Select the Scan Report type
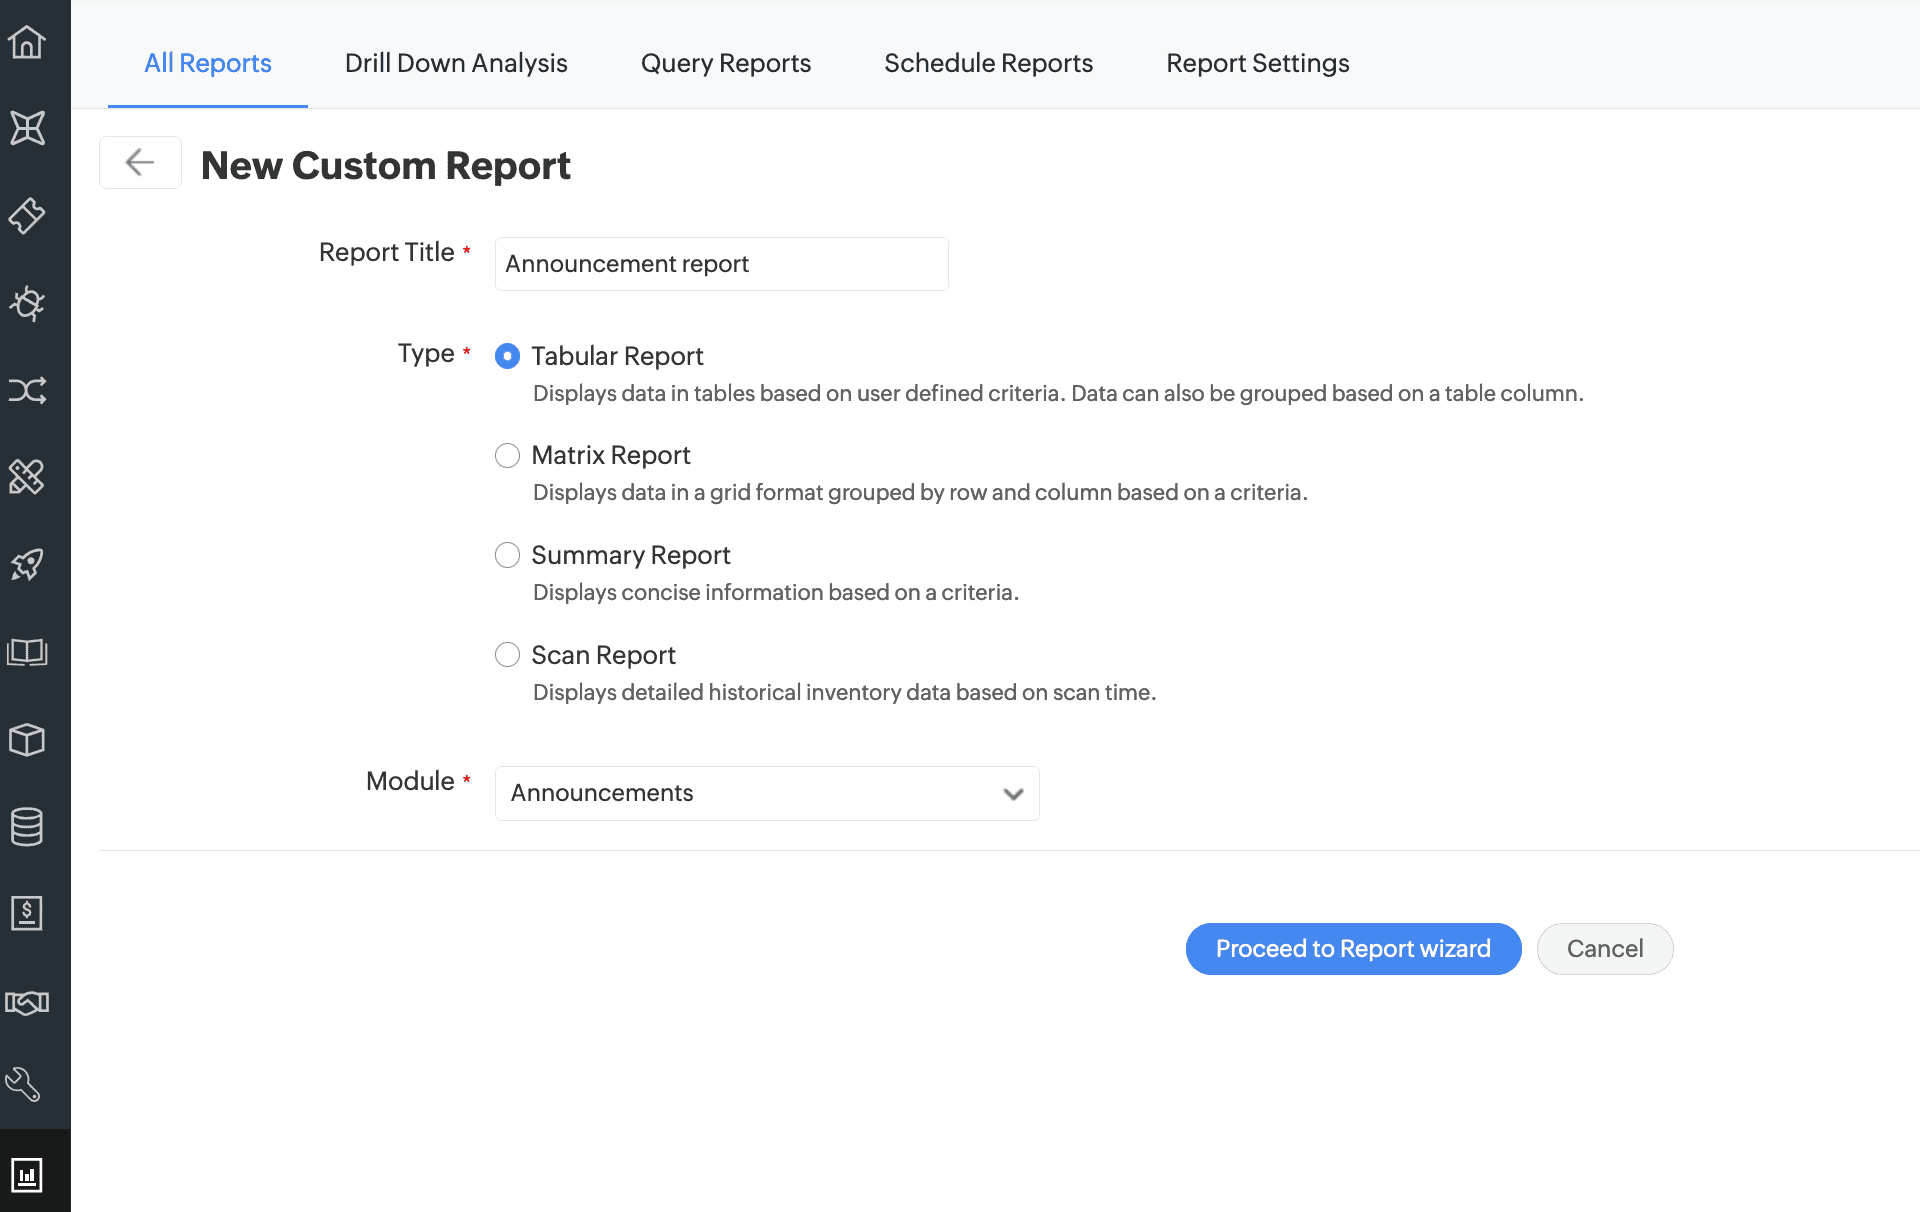The height and width of the screenshot is (1212, 1920). (507, 655)
